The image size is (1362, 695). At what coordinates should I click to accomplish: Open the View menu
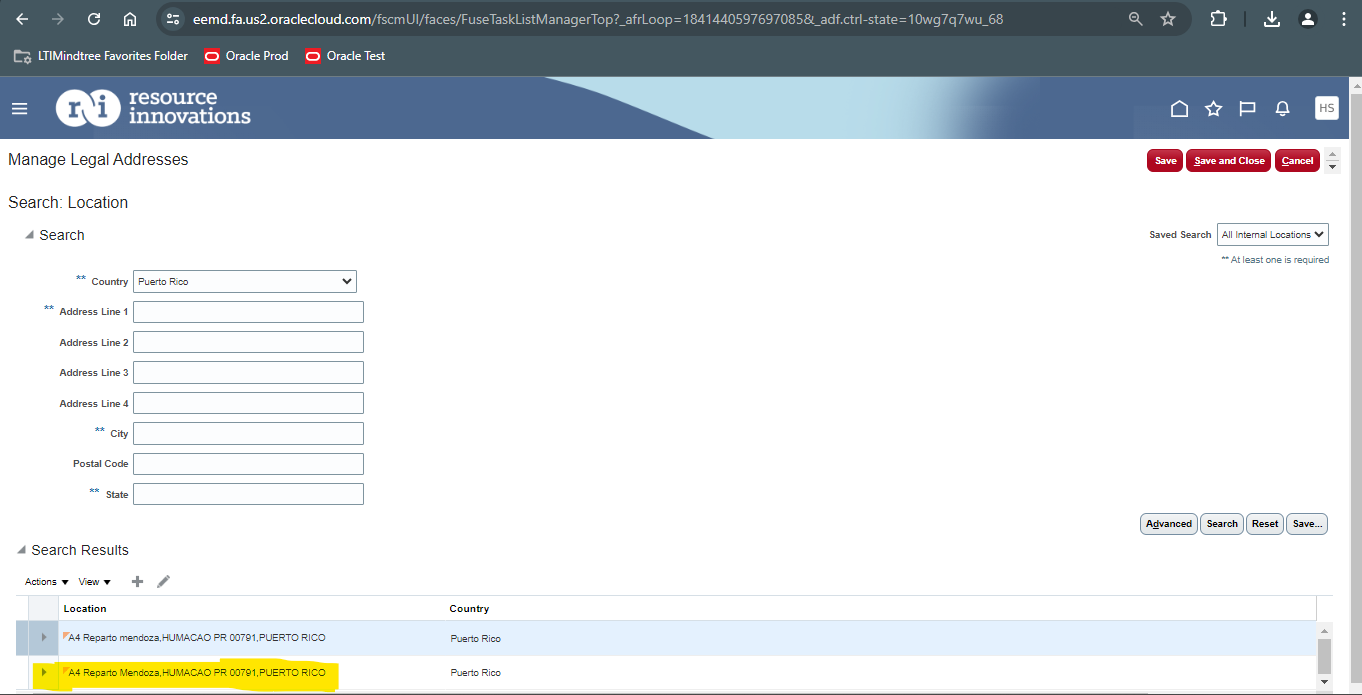[93, 581]
